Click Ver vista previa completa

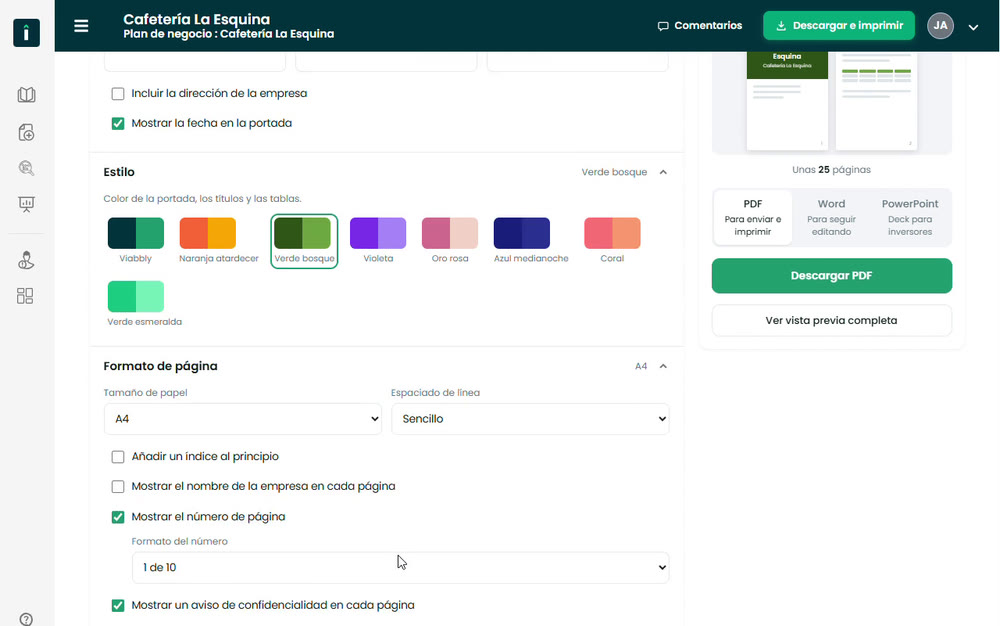click(832, 321)
